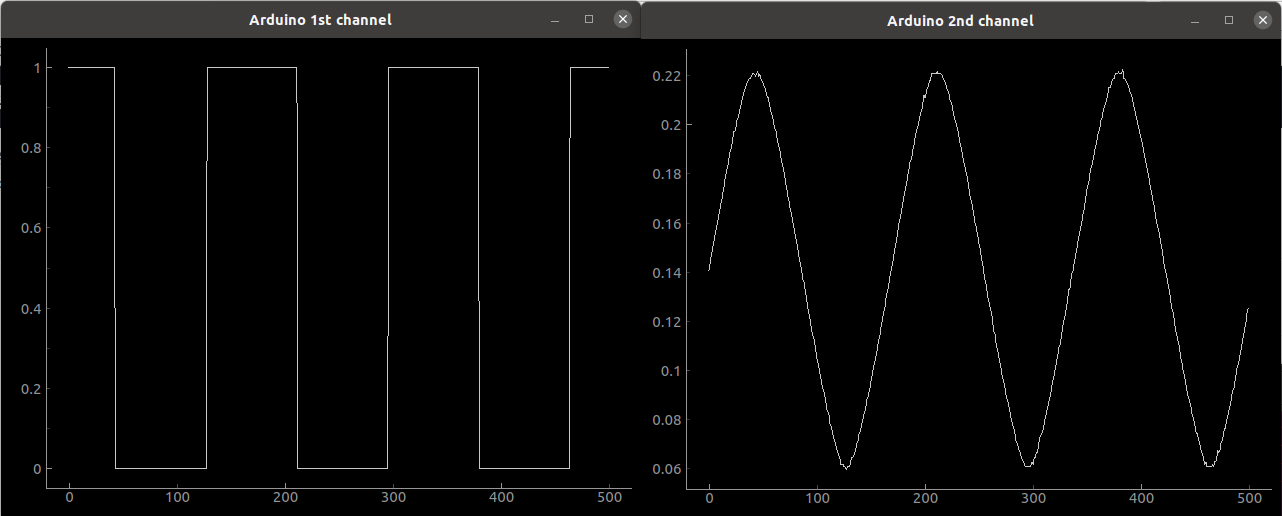This screenshot has width=1282, height=516.
Task: Pick the 0.4 y-axis label in 1st channel
Action: [x=29, y=308]
